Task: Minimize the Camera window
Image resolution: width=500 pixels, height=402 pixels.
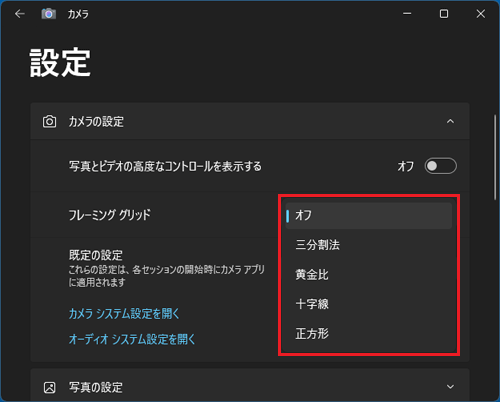Action: (x=407, y=14)
